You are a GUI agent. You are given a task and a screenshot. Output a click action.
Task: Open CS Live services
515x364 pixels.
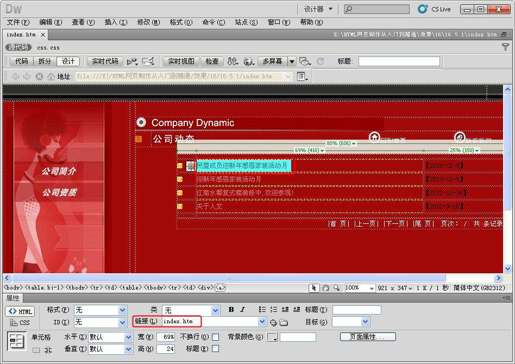coord(434,9)
